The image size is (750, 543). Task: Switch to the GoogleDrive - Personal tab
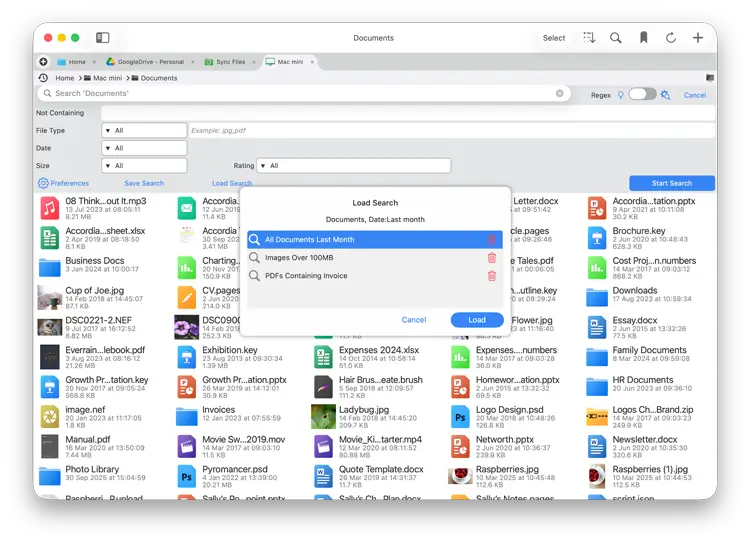click(x=145, y=62)
